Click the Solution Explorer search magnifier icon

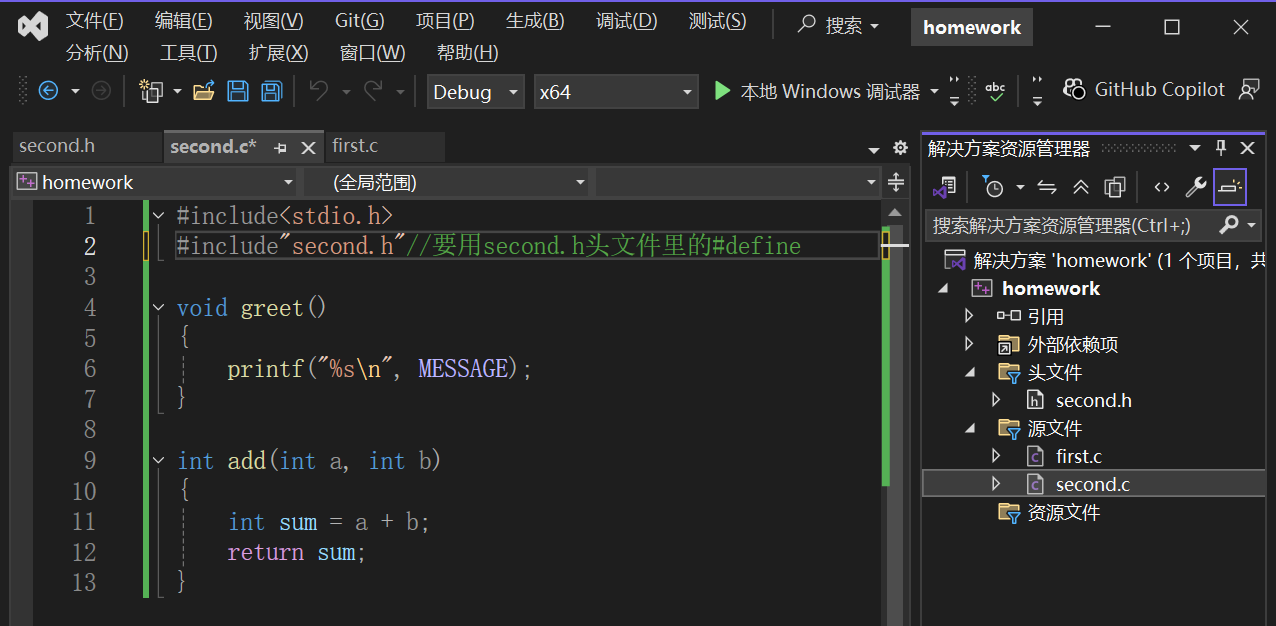[1229, 225]
